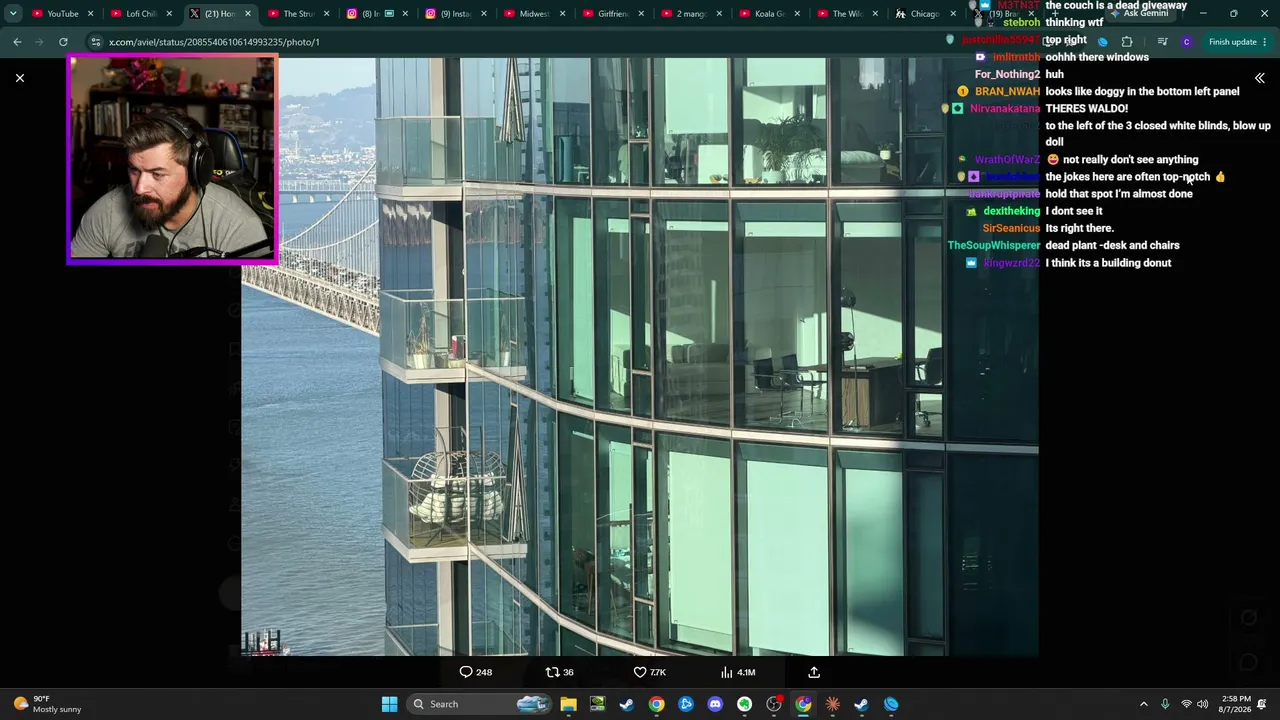1280x720 pixels.
Task: Open the Evernote elephant icon in taskbar
Action: click(x=744, y=704)
